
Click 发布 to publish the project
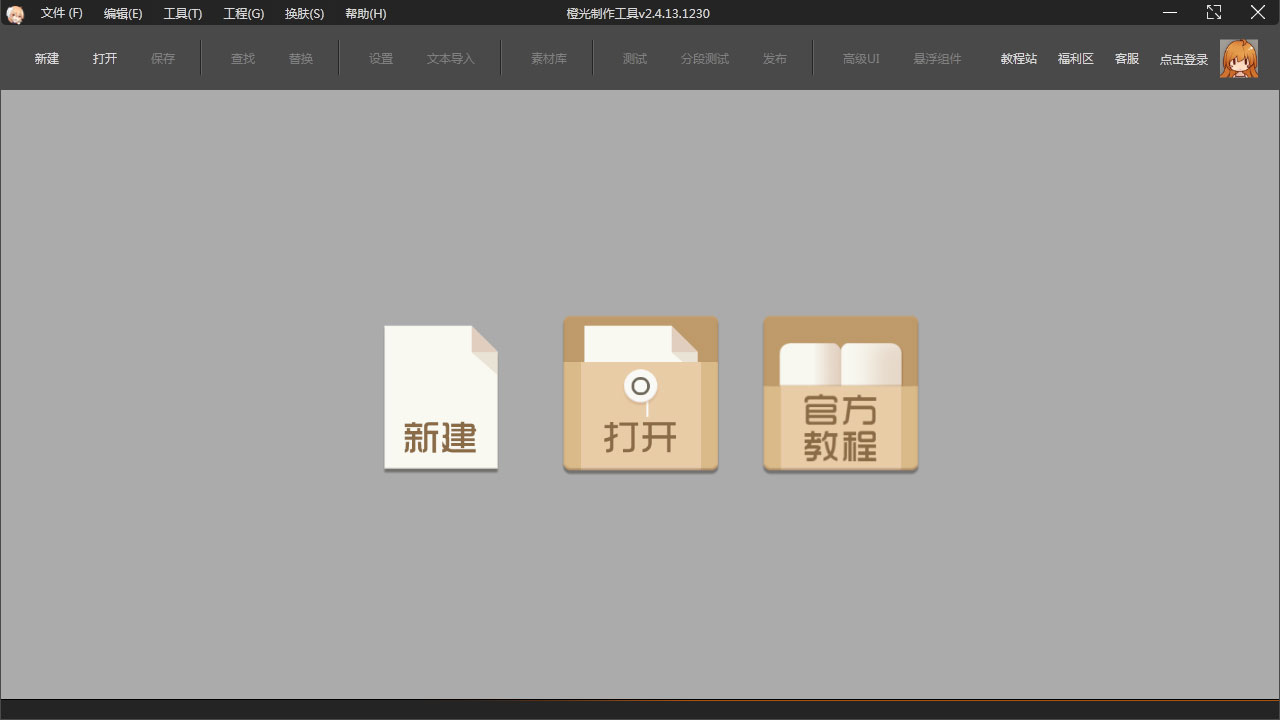pos(774,58)
